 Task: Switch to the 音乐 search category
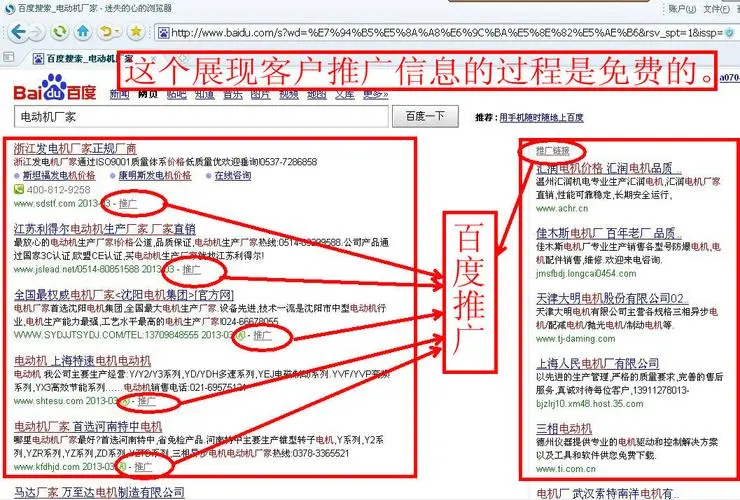tap(233, 94)
